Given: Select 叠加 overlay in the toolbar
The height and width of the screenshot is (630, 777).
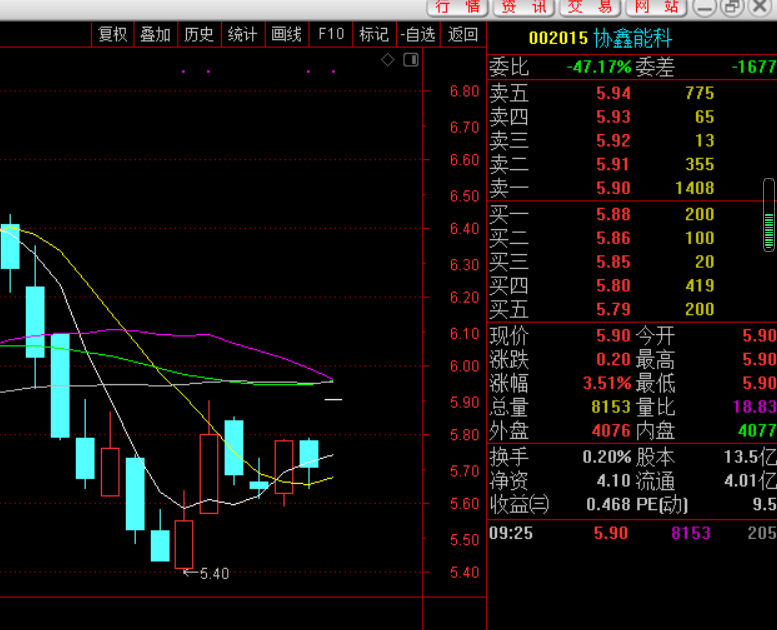Looking at the screenshot, I should pyautogui.click(x=155, y=34).
